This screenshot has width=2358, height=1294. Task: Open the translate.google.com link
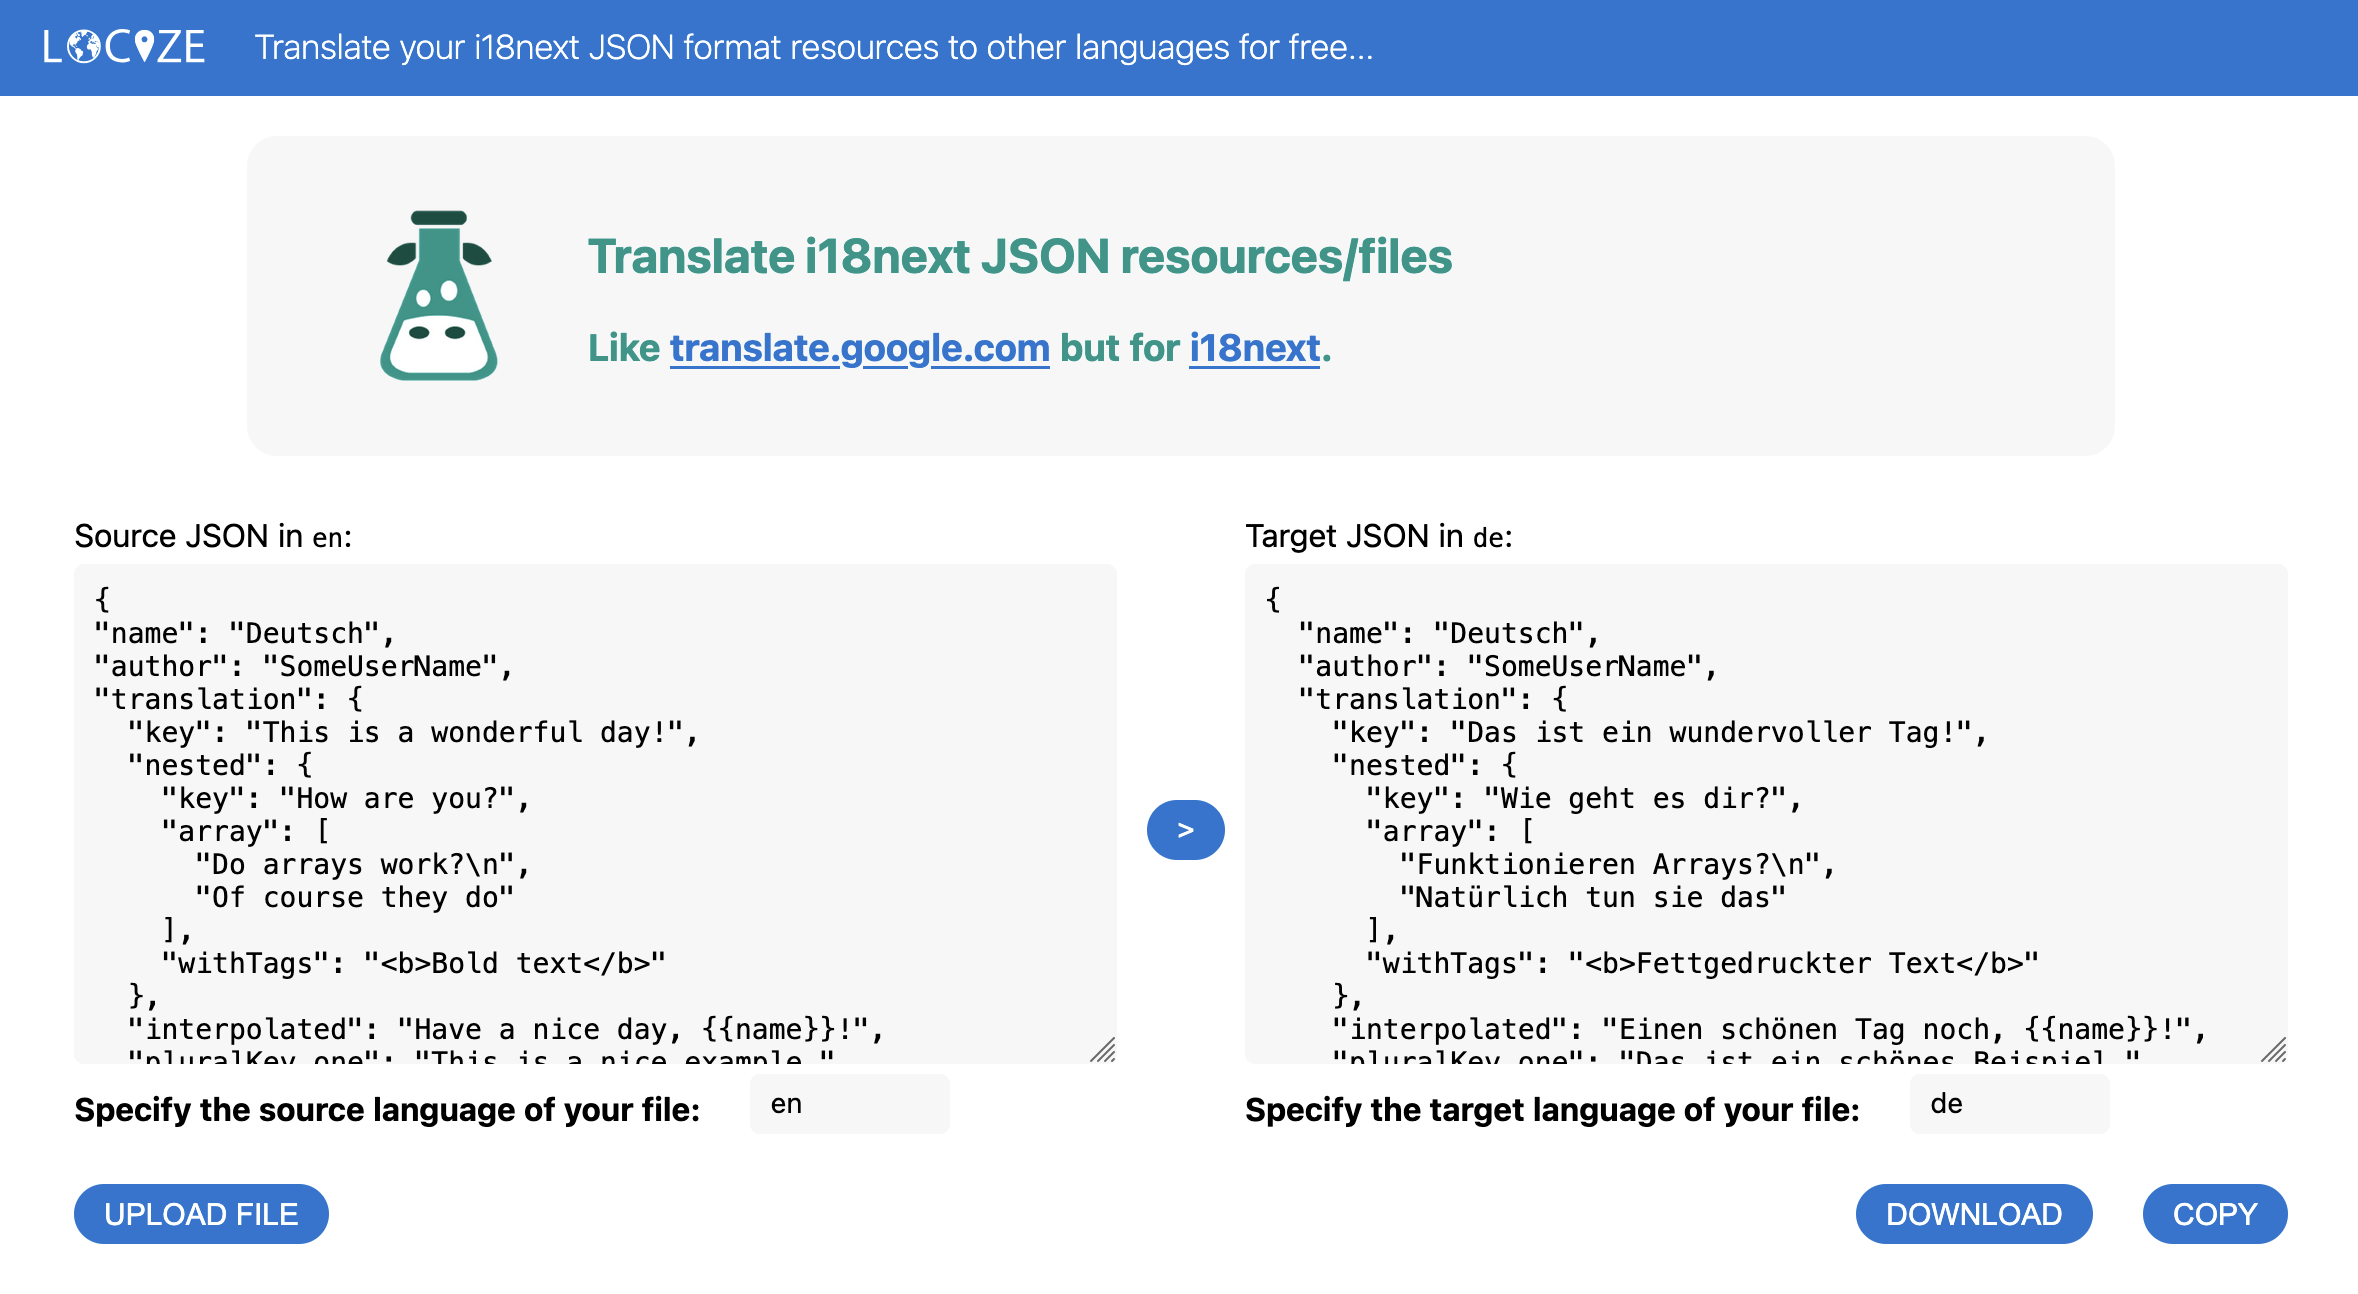pos(859,348)
